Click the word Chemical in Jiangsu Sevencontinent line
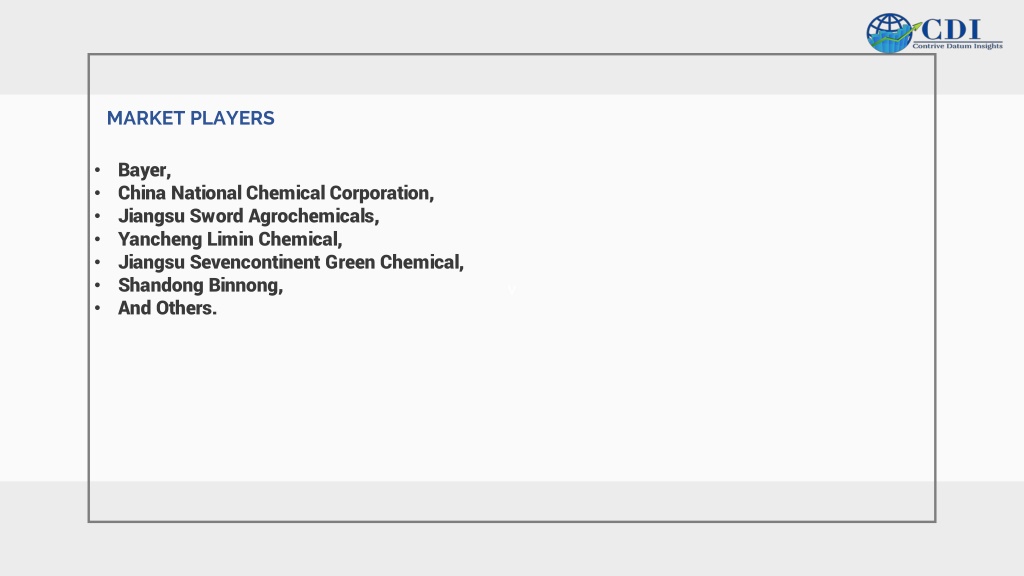 (422, 262)
